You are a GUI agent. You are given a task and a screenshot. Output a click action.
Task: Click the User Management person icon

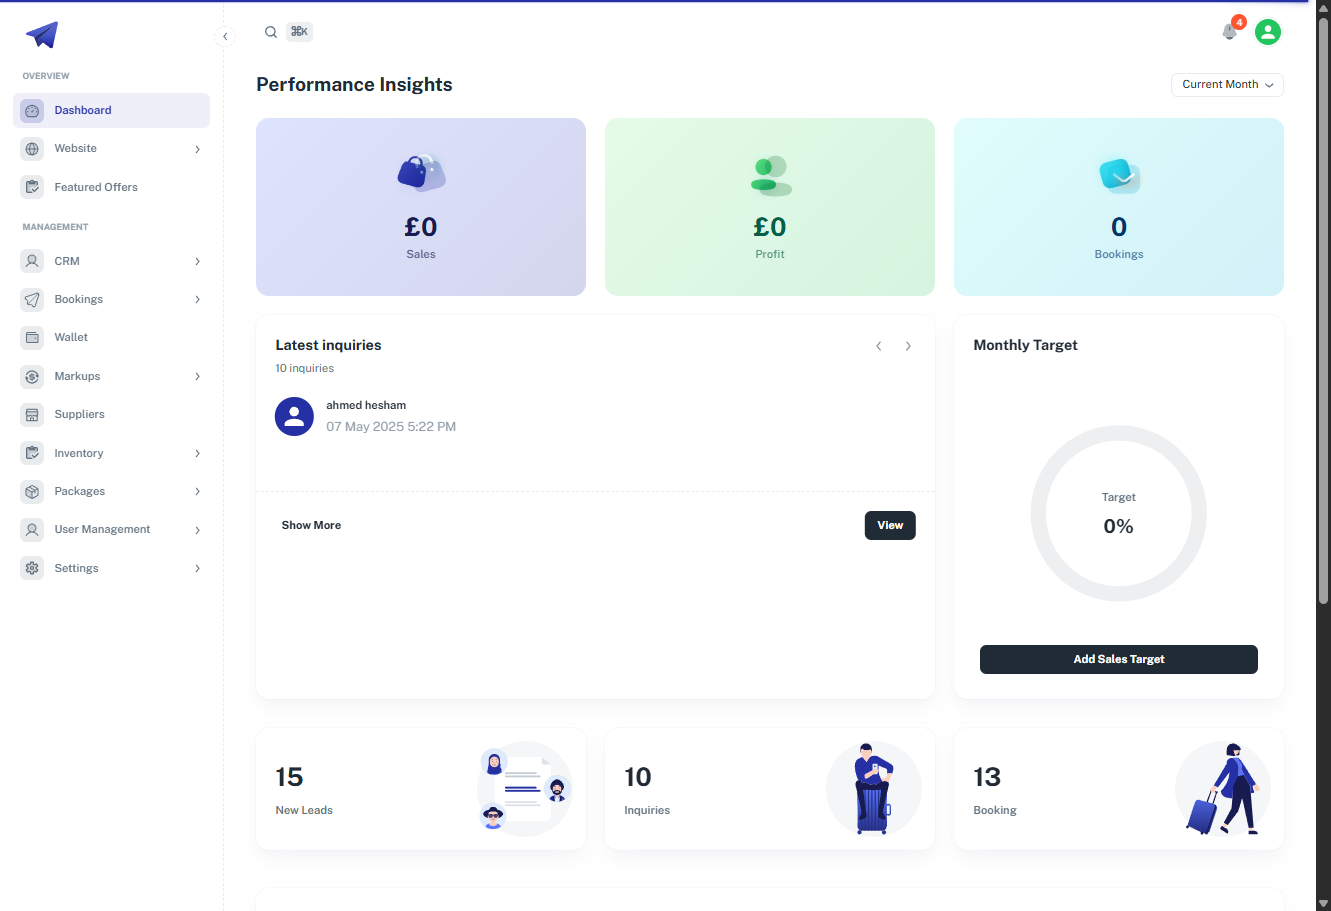tap(32, 529)
